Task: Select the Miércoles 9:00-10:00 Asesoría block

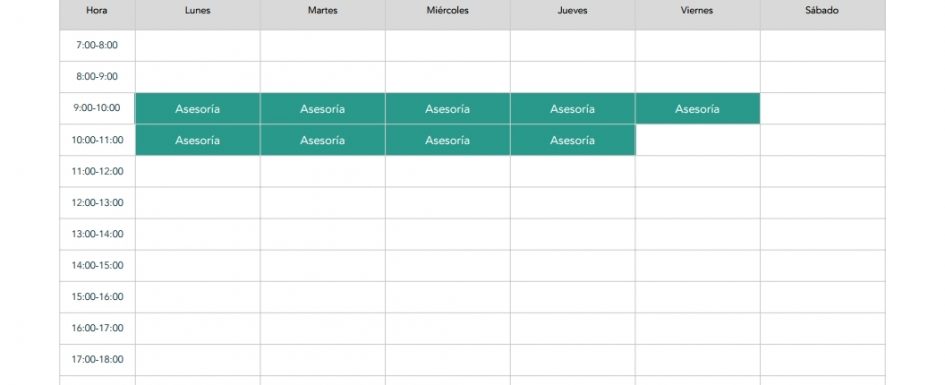Action: [448, 108]
